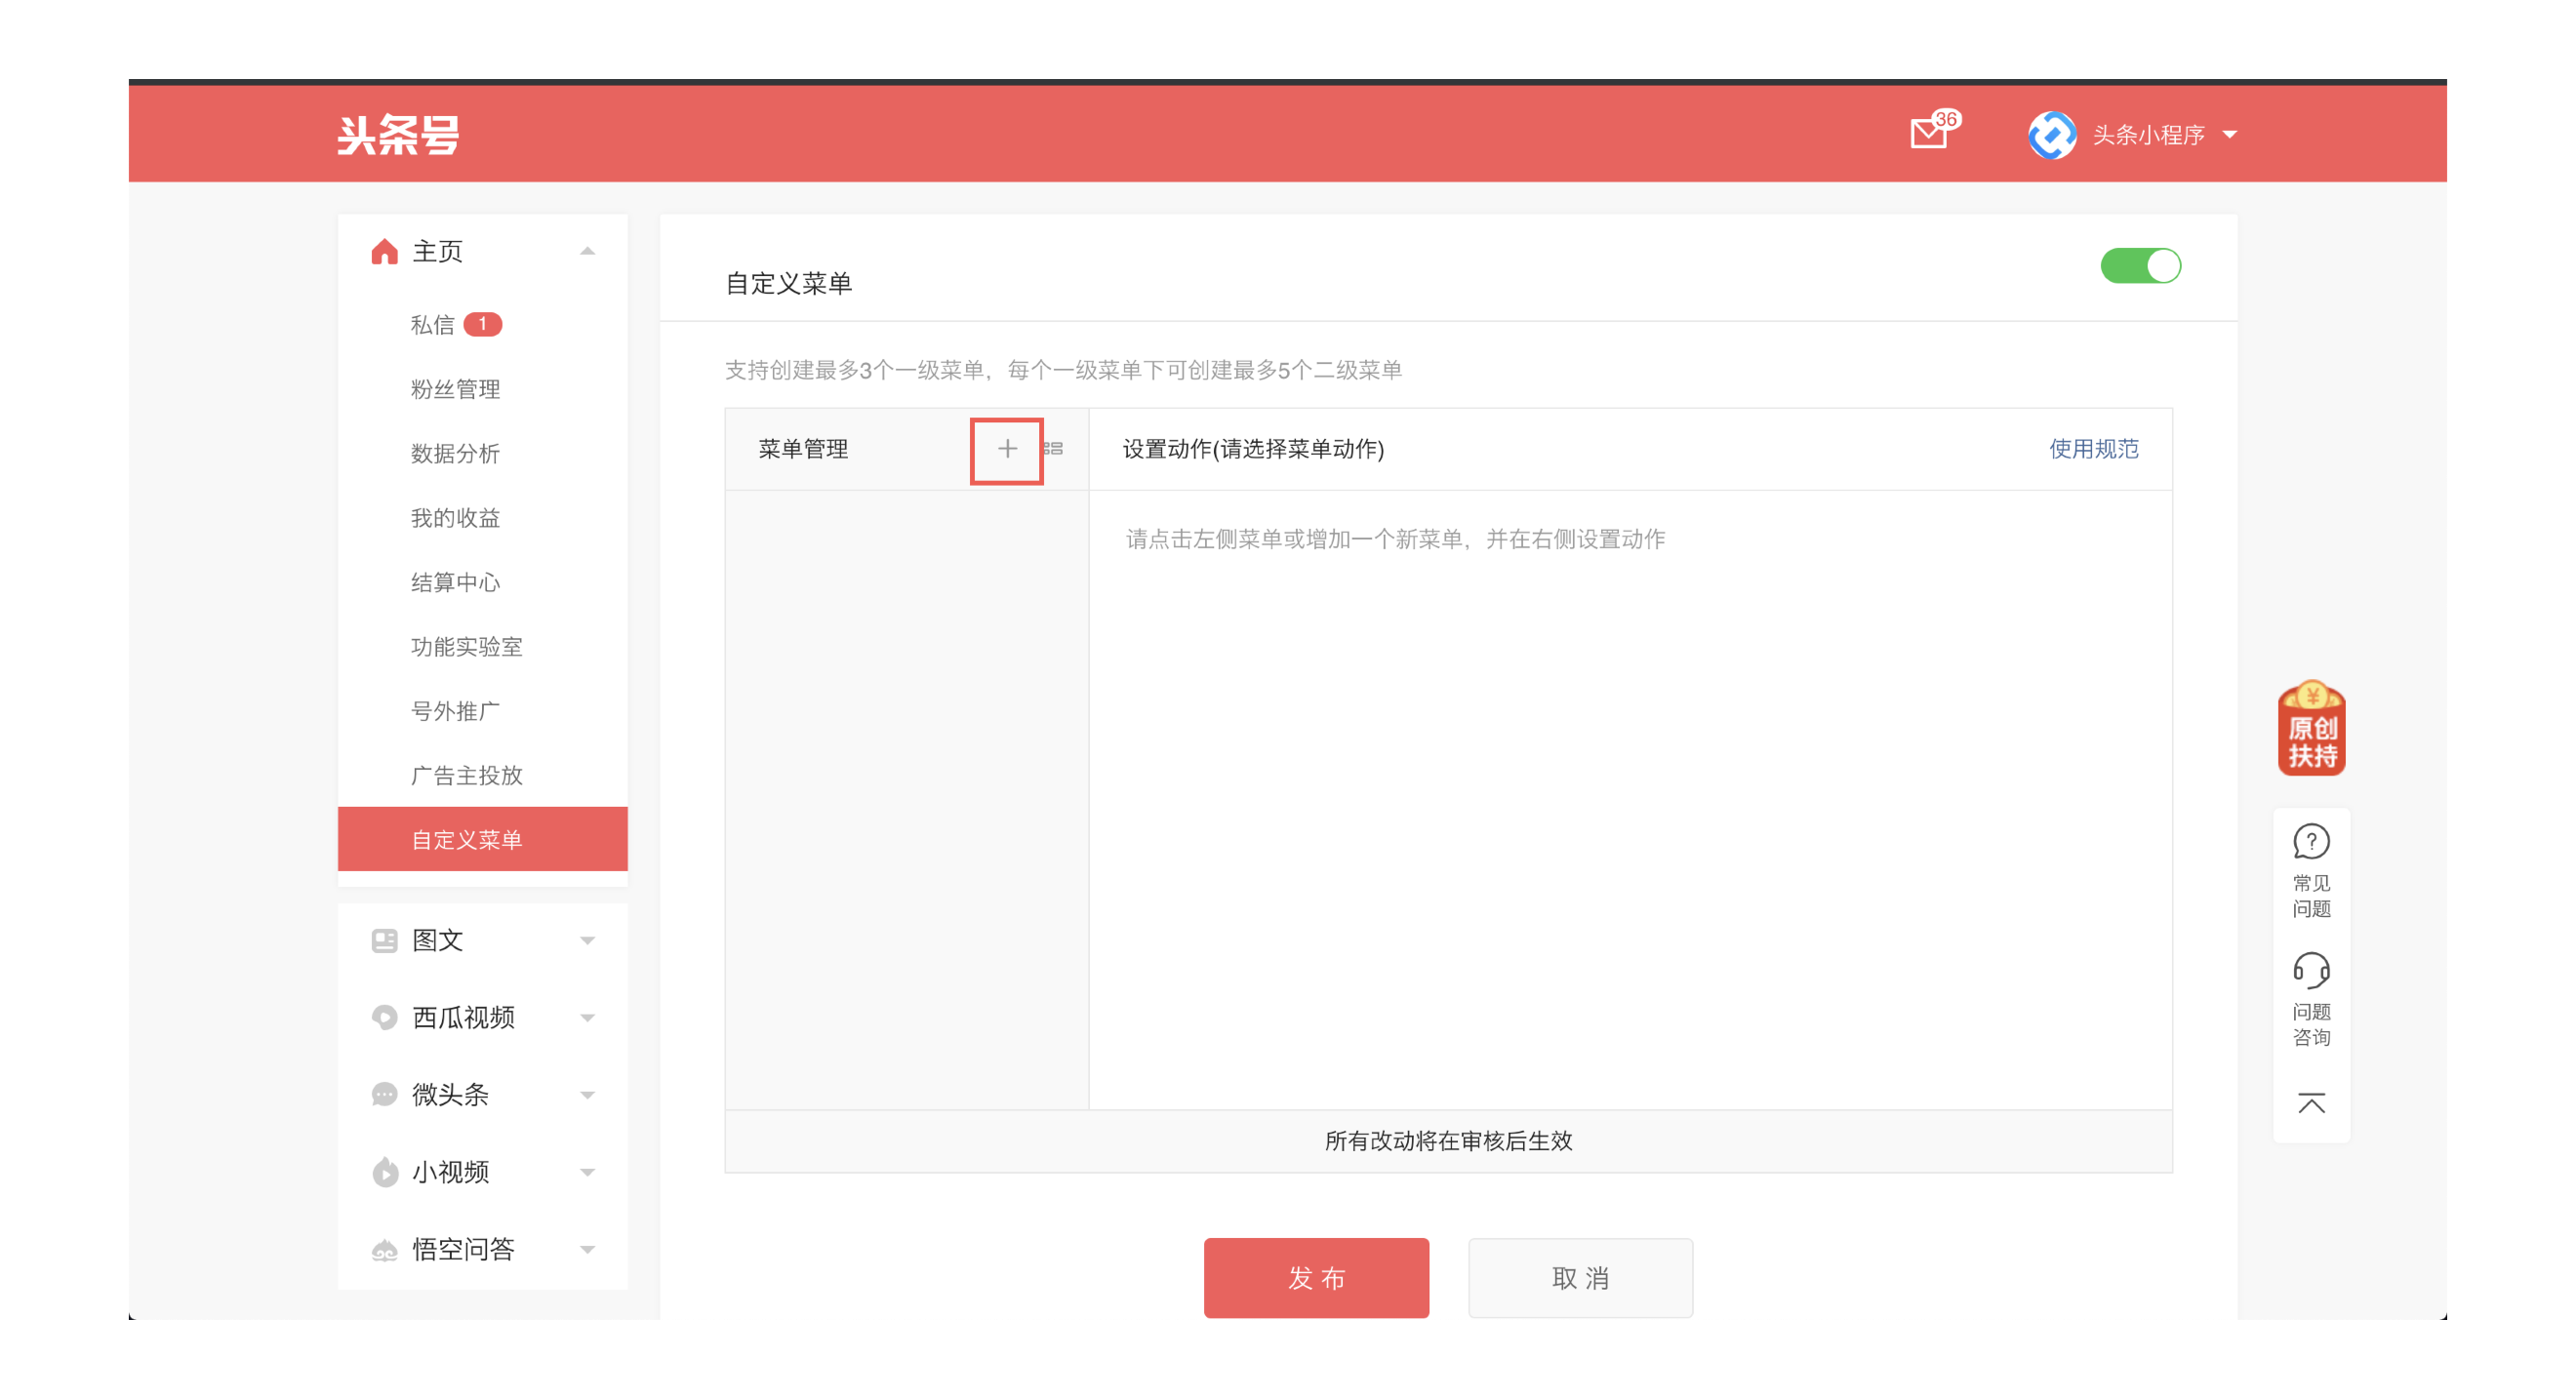Click the 图文 sidebar icon
This screenshot has width=2576, height=1399.
pos(384,940)
